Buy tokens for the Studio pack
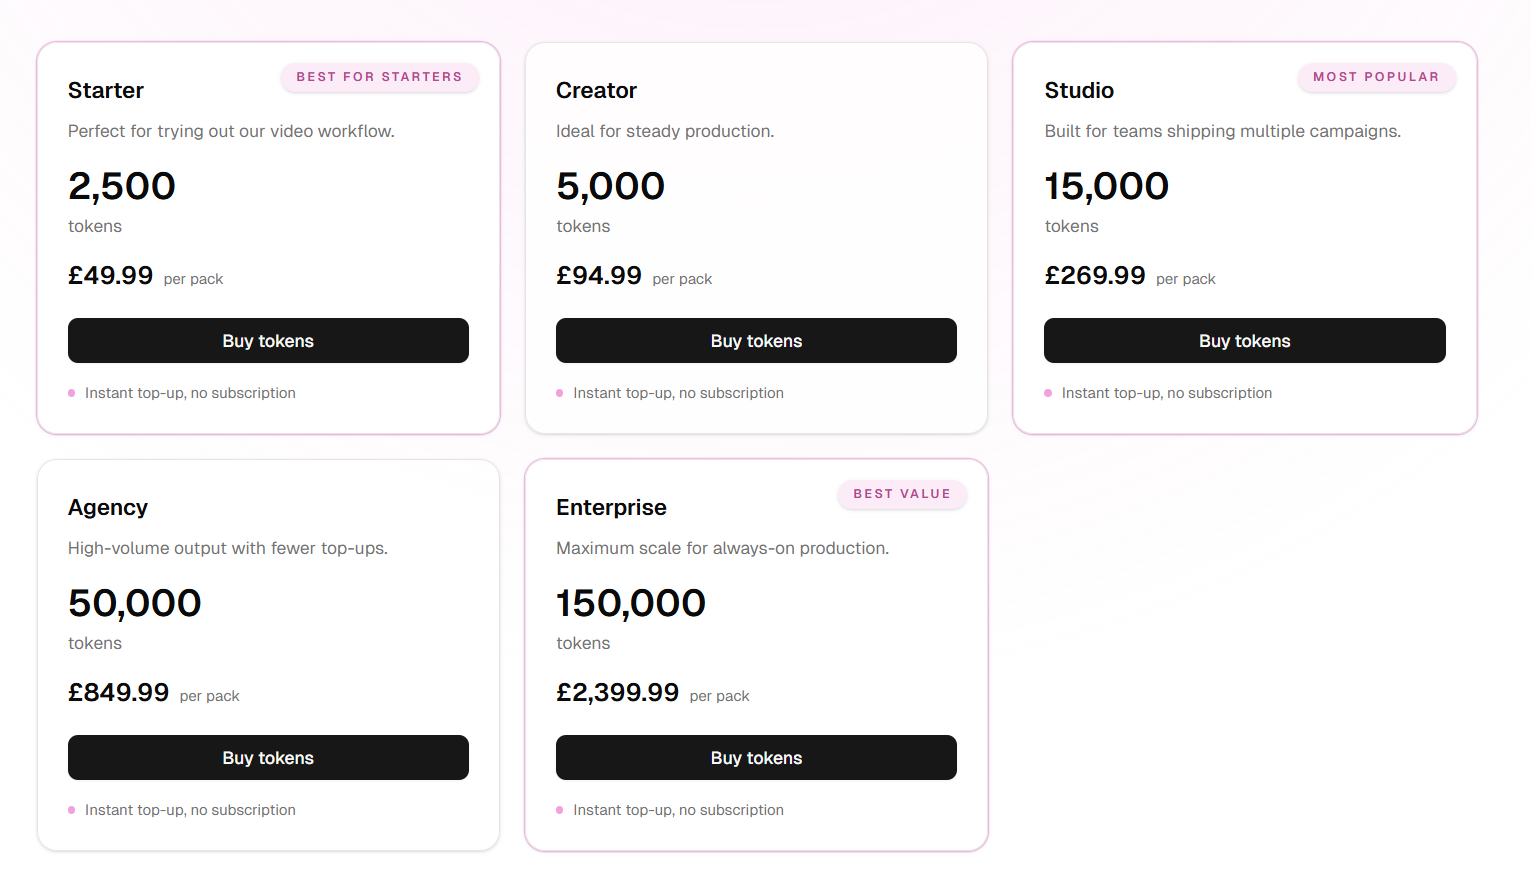 [1244, 341]
